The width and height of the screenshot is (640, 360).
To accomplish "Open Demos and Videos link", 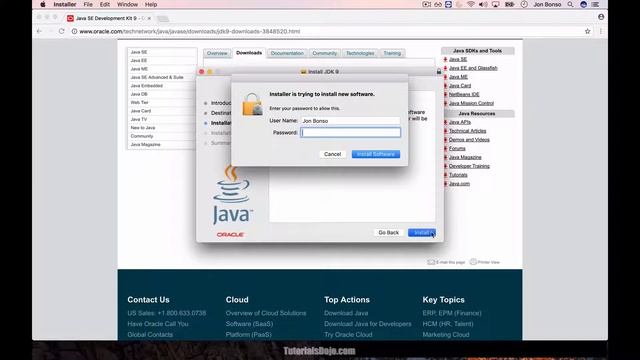I will [x=469, y=140].
